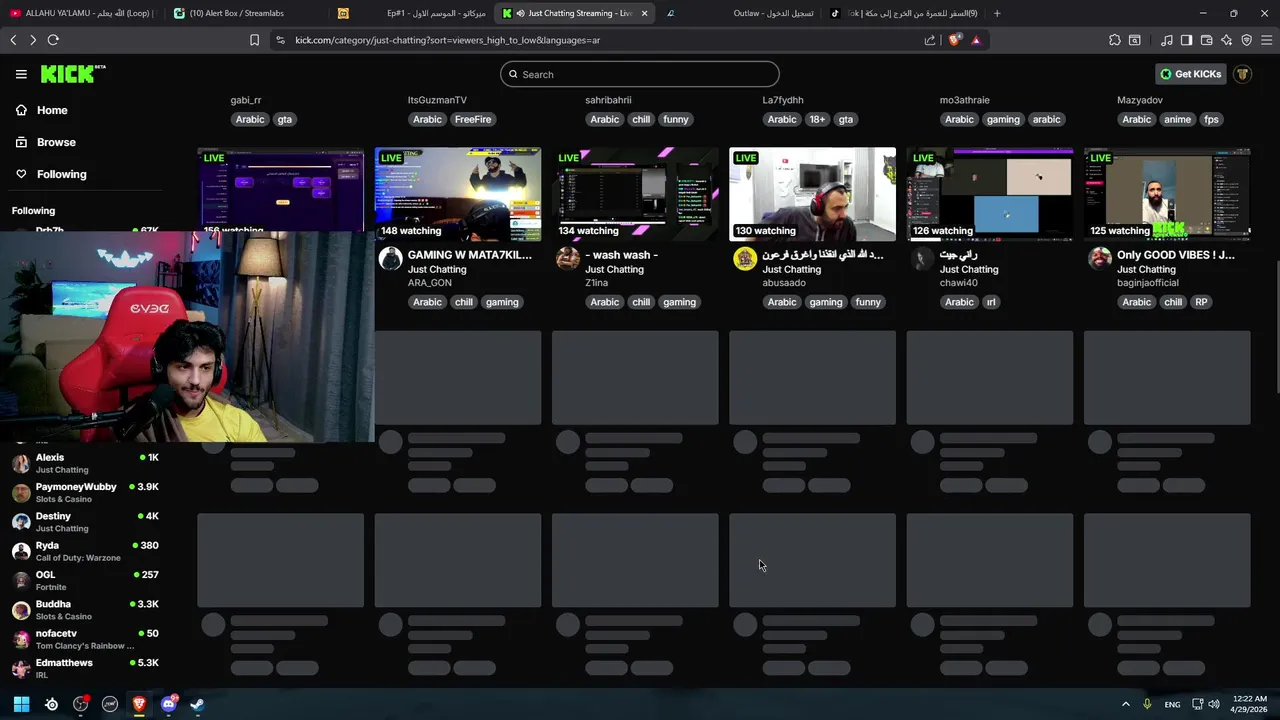Click ARA_GON channel avatar
The width and height of the screenshot is (1280, 720).
coord(390,259)
